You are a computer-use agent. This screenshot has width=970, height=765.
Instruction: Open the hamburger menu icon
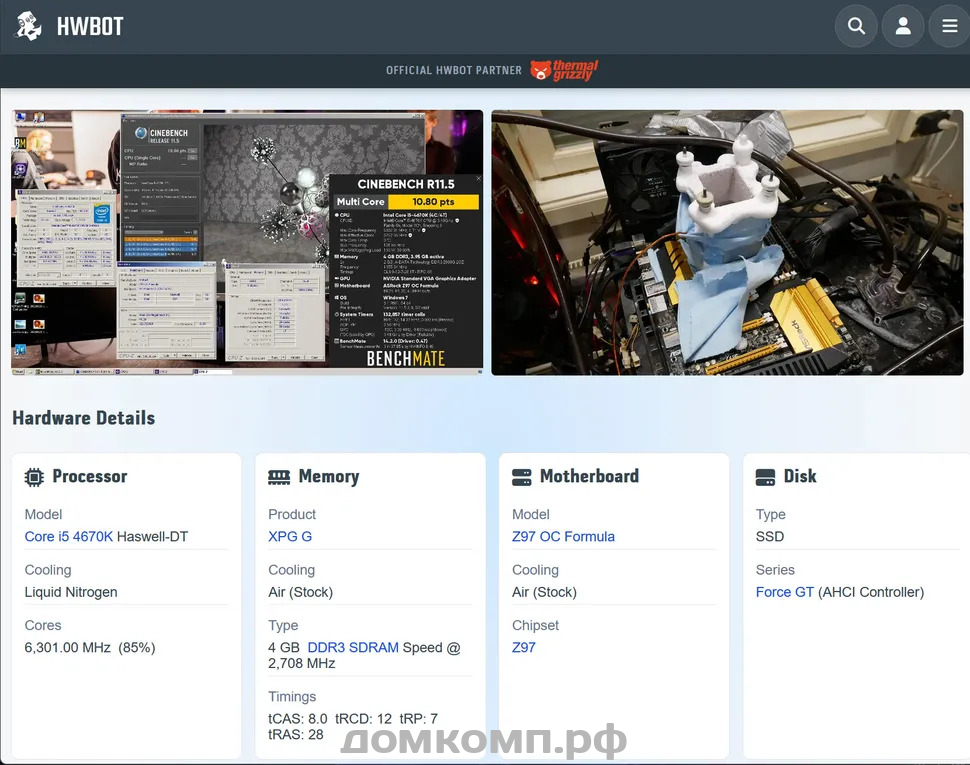[950, 26]
